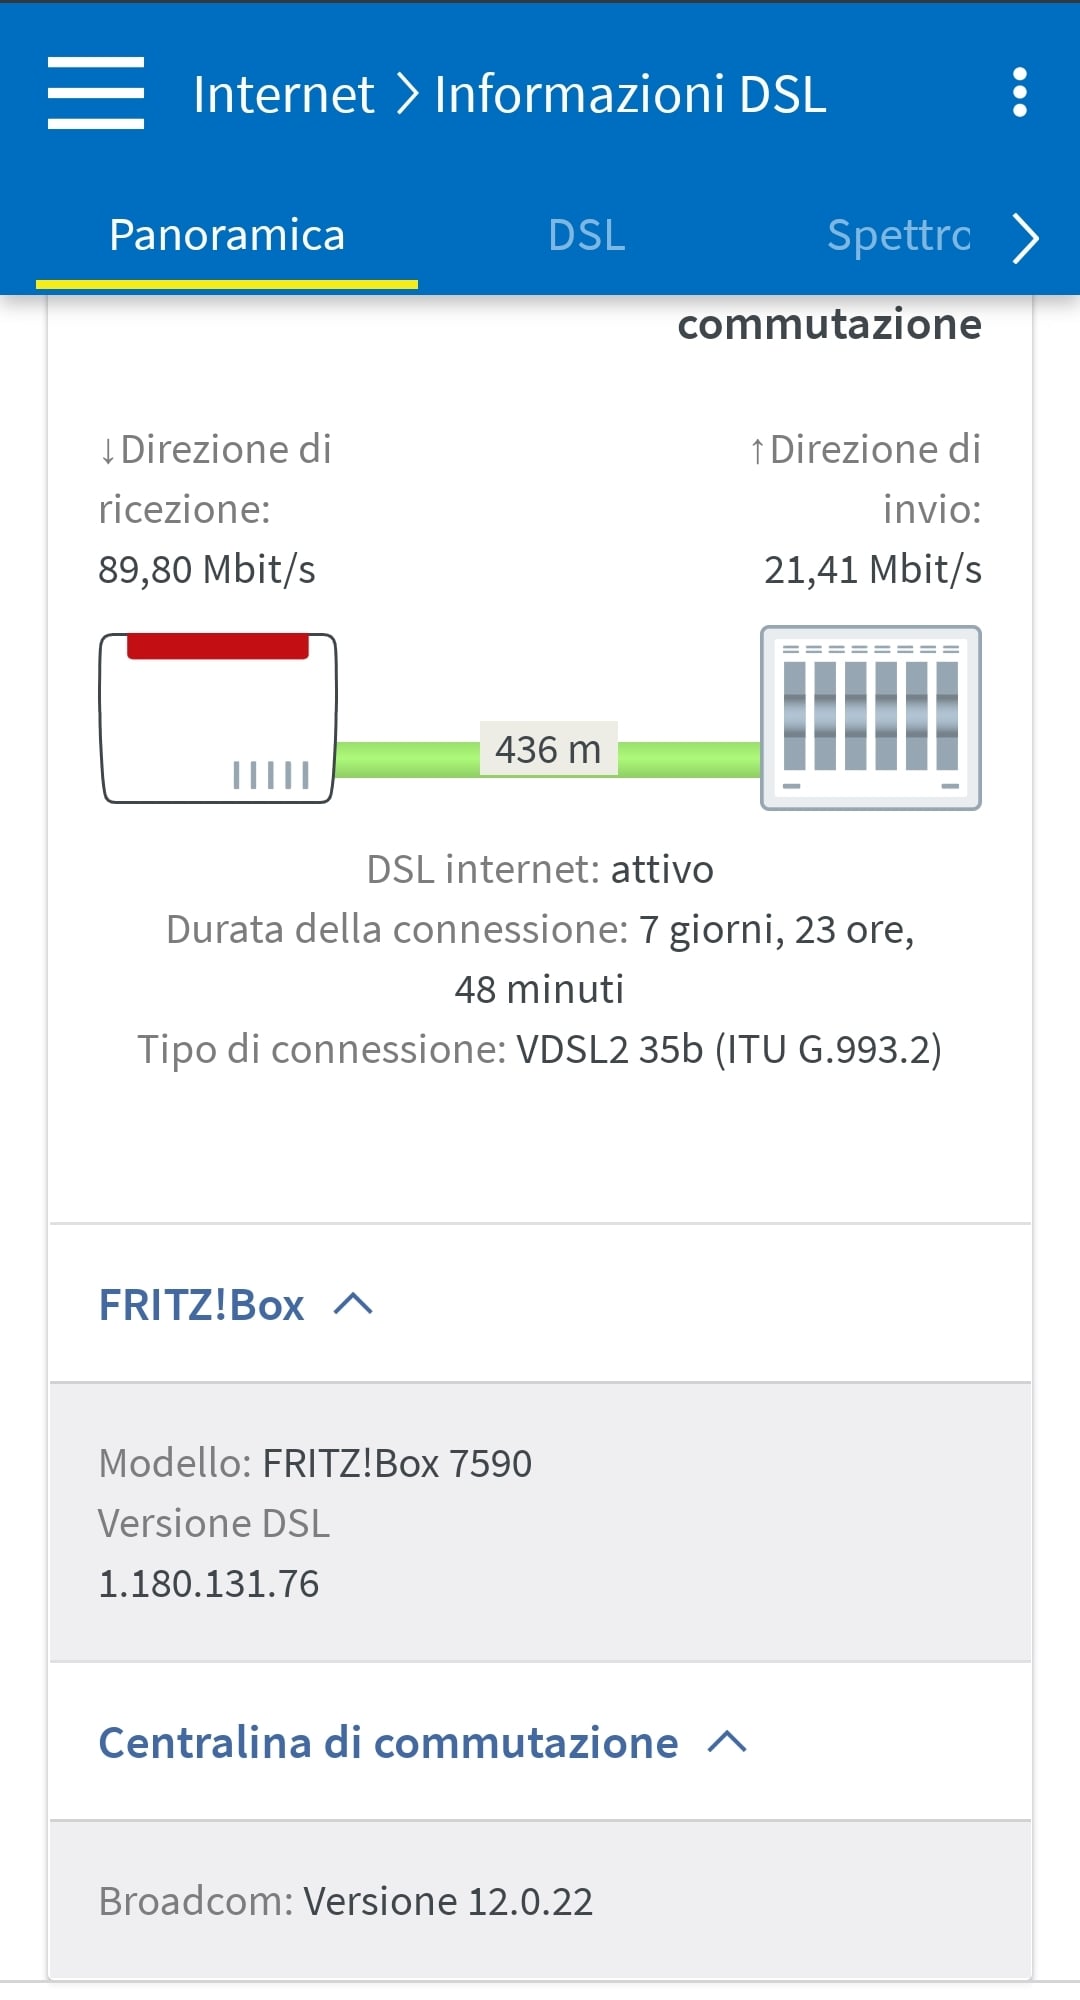Click the send direction up arrow
The image size is (1080, 2000).
(x=758, y=452)
